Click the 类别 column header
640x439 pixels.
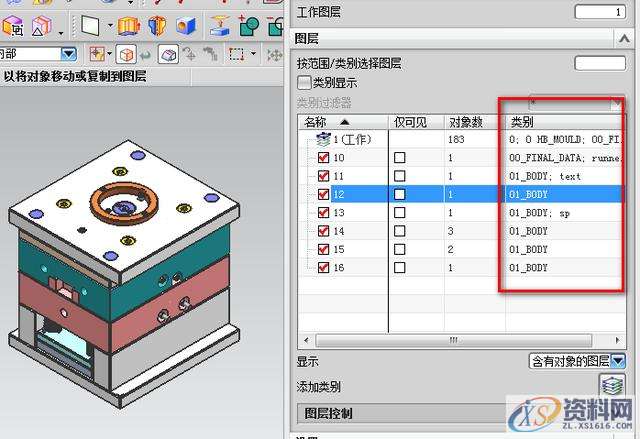(565, 122)
